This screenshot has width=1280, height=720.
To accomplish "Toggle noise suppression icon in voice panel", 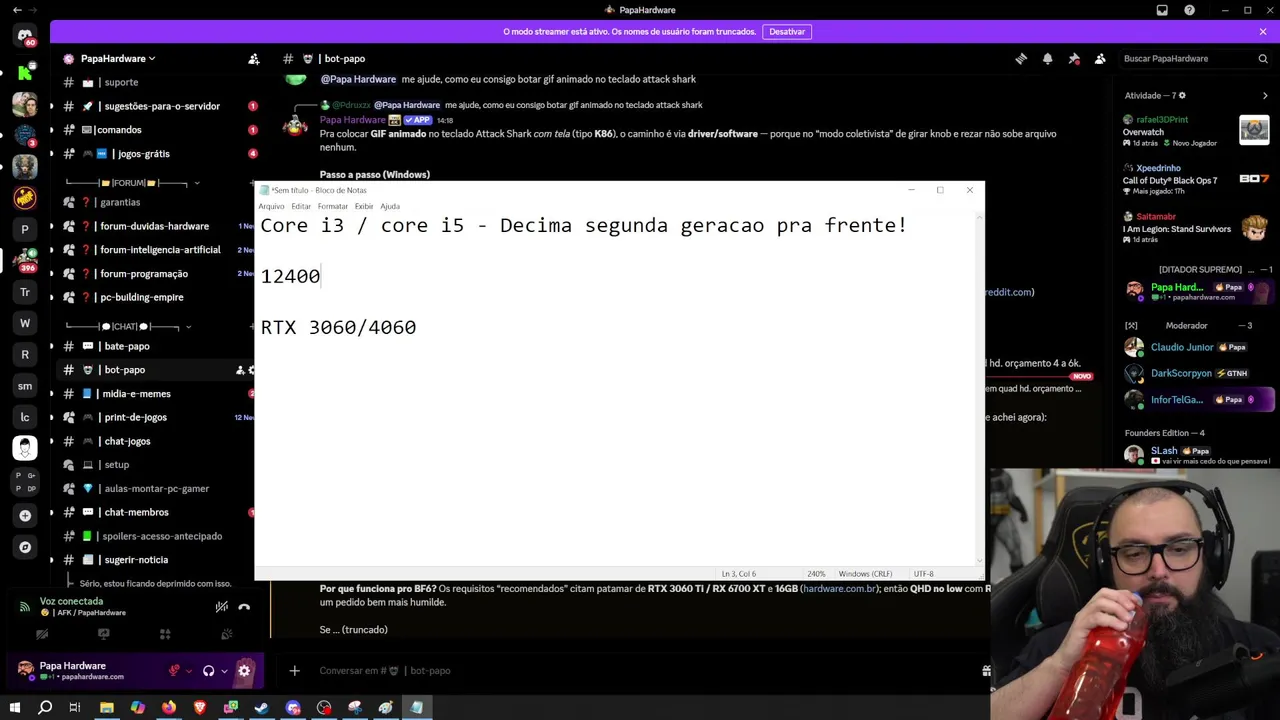I will (221, 607).
